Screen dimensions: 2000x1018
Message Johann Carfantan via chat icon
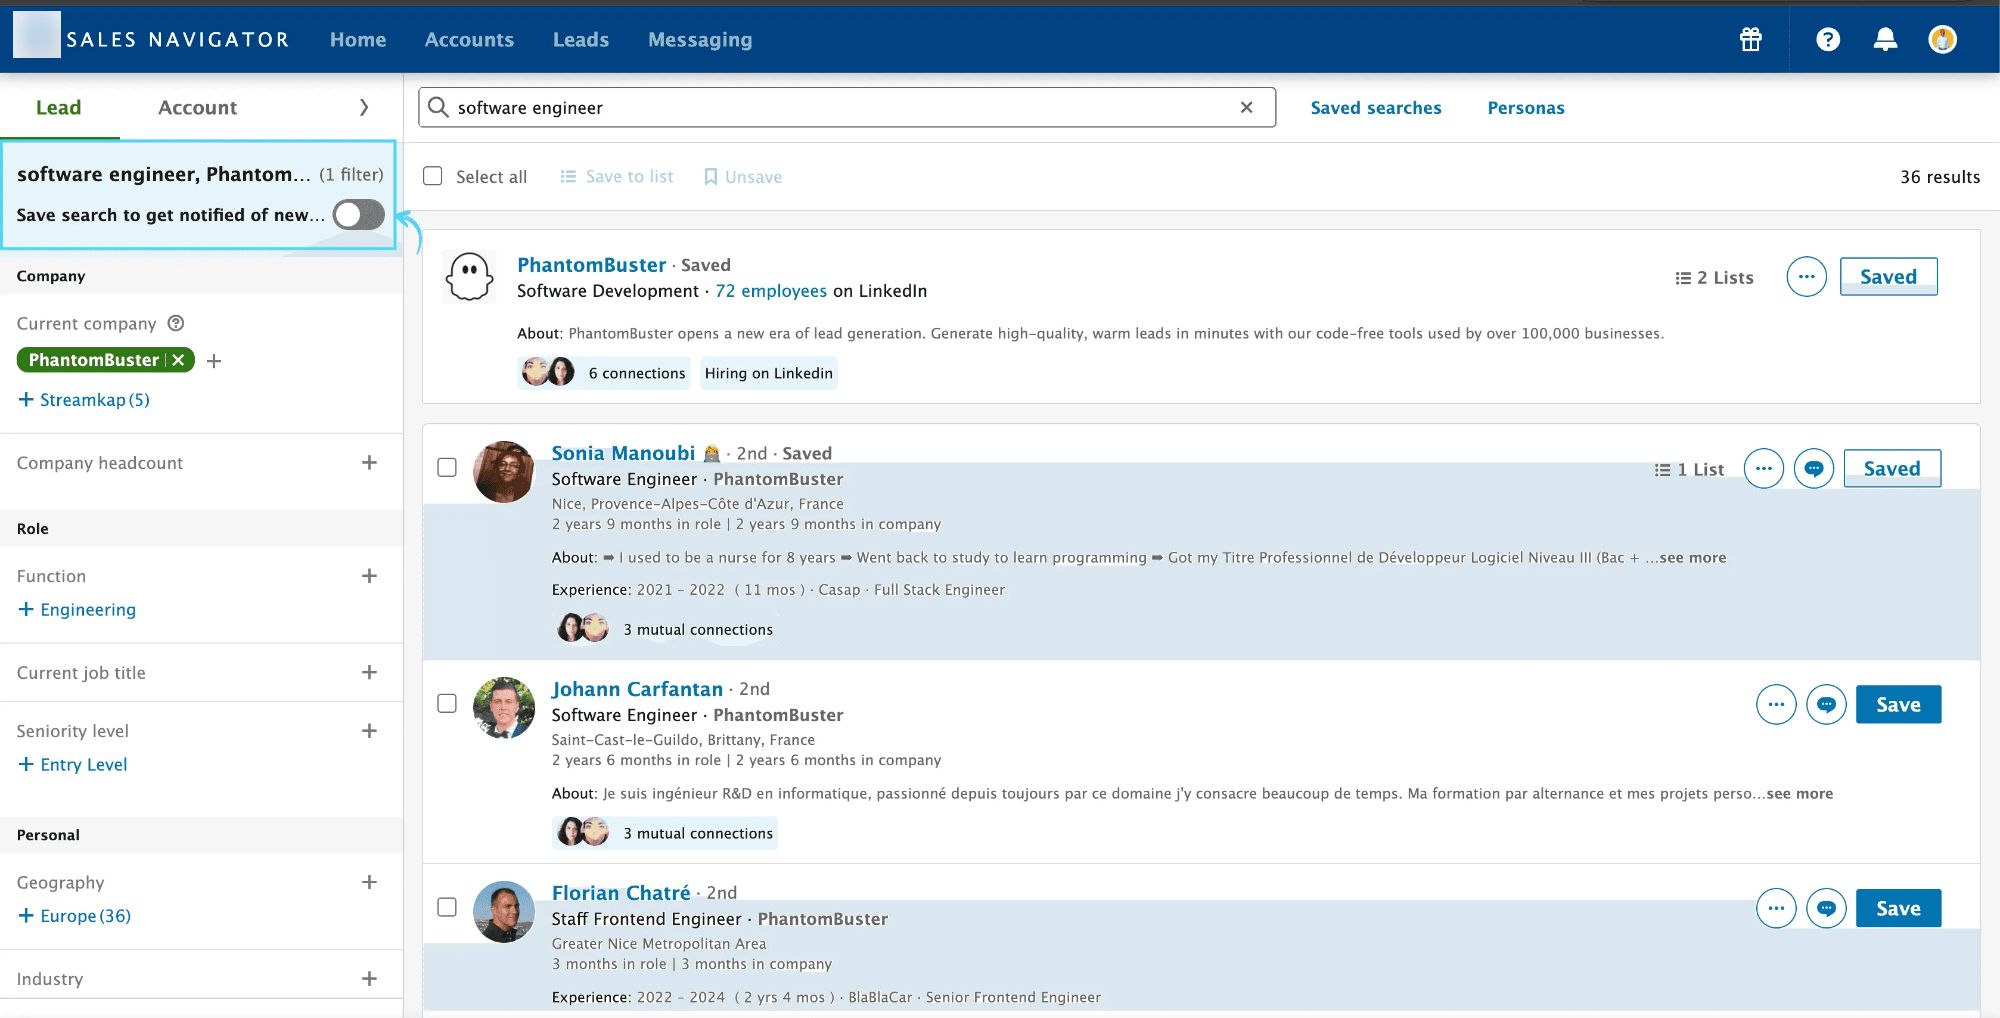(1826, 705)
